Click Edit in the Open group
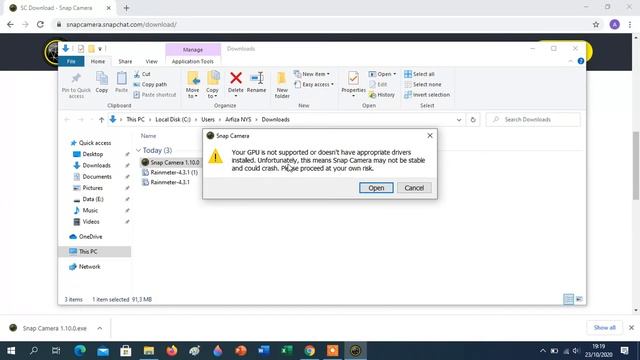Viewport: 640px width, 360px height. [378, 84]
